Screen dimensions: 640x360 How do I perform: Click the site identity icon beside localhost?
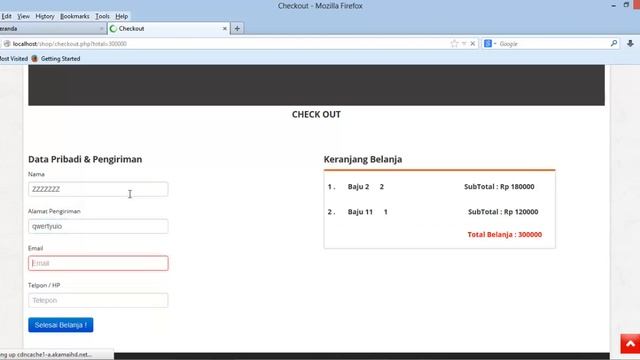pos(7,44)
